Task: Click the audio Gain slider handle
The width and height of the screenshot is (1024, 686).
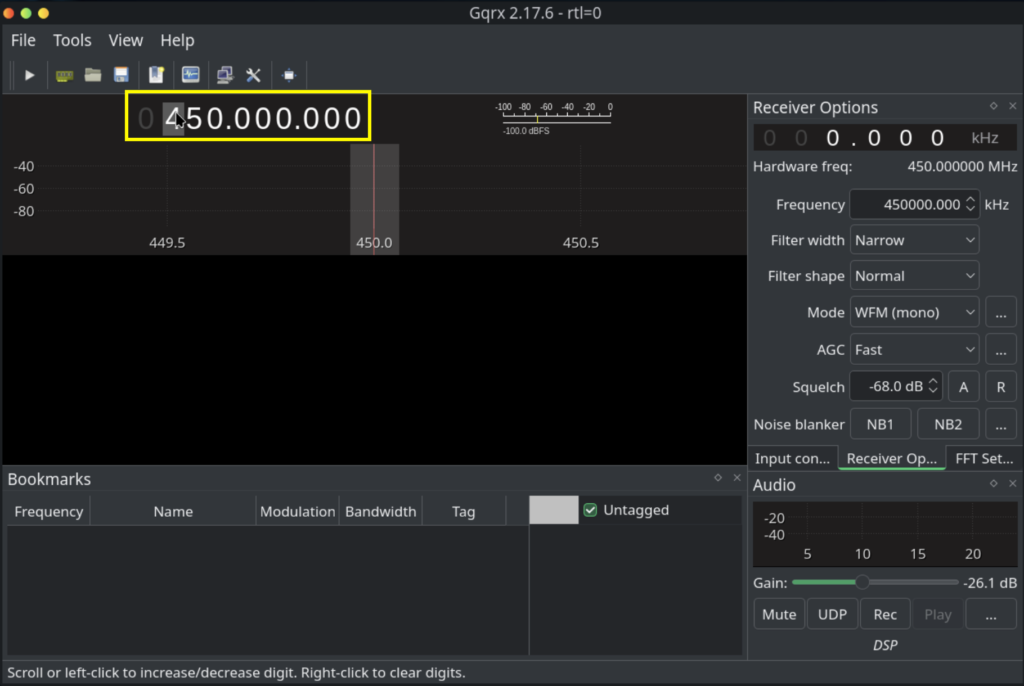Action: coord(862,582)
